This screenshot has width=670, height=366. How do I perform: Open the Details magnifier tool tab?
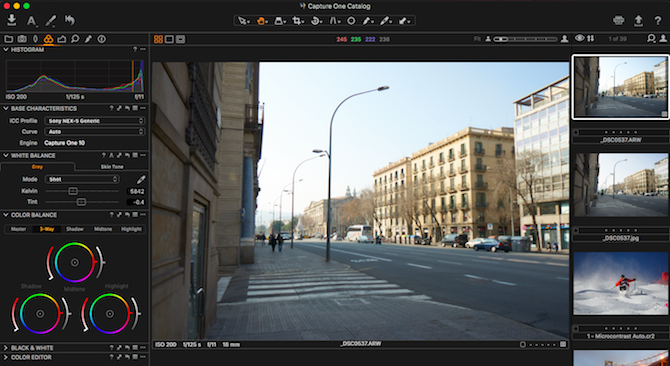pyautogui.click(x=75, y=39)
